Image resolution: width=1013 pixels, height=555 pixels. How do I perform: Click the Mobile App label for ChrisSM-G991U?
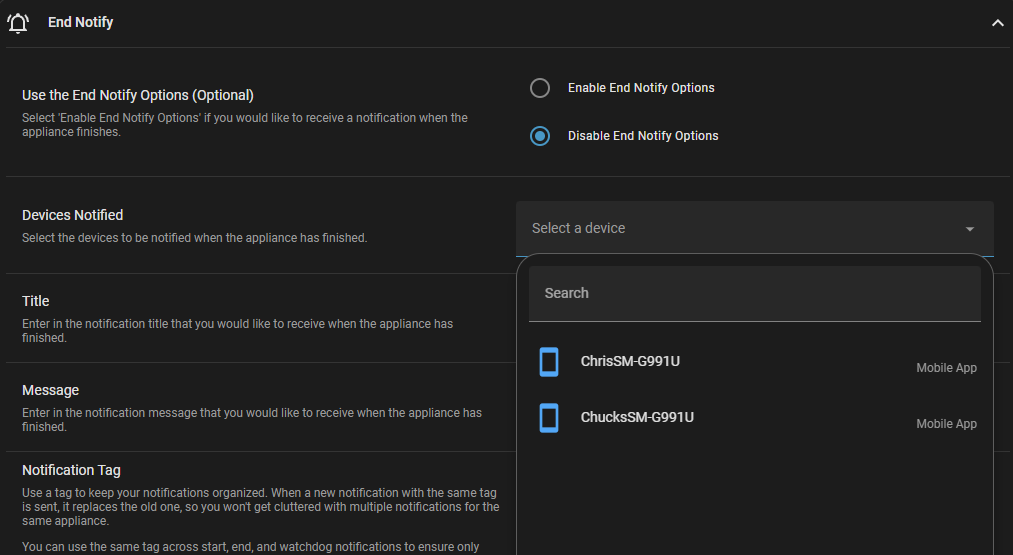pos(946,368)
